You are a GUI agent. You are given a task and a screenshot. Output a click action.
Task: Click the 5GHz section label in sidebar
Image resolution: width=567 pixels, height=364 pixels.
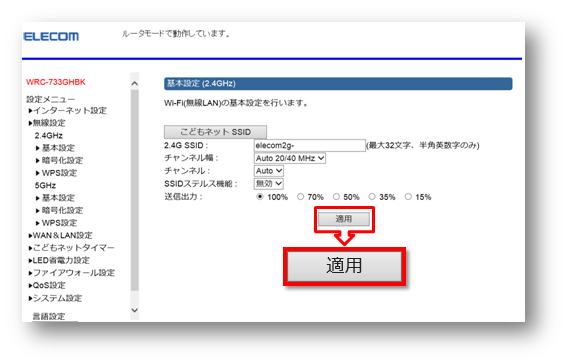coord(45,185)
